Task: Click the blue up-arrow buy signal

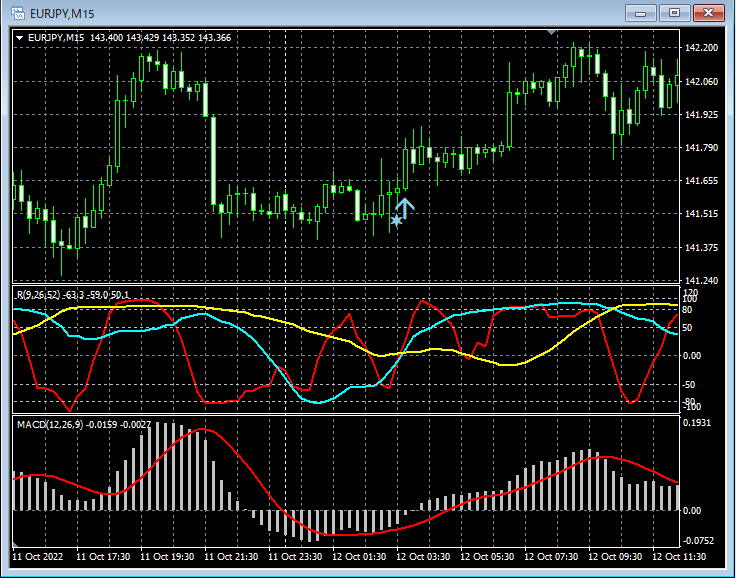Action: click(404, 207)
